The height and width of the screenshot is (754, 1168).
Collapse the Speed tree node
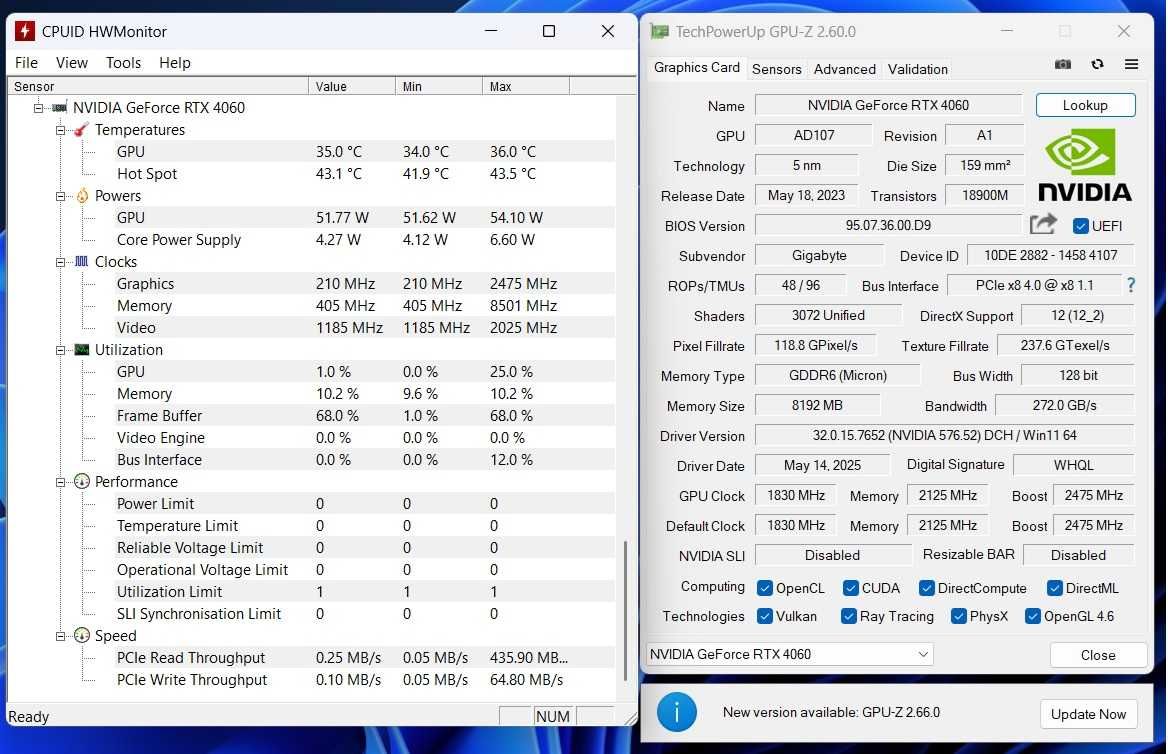[x=60, y=636]
